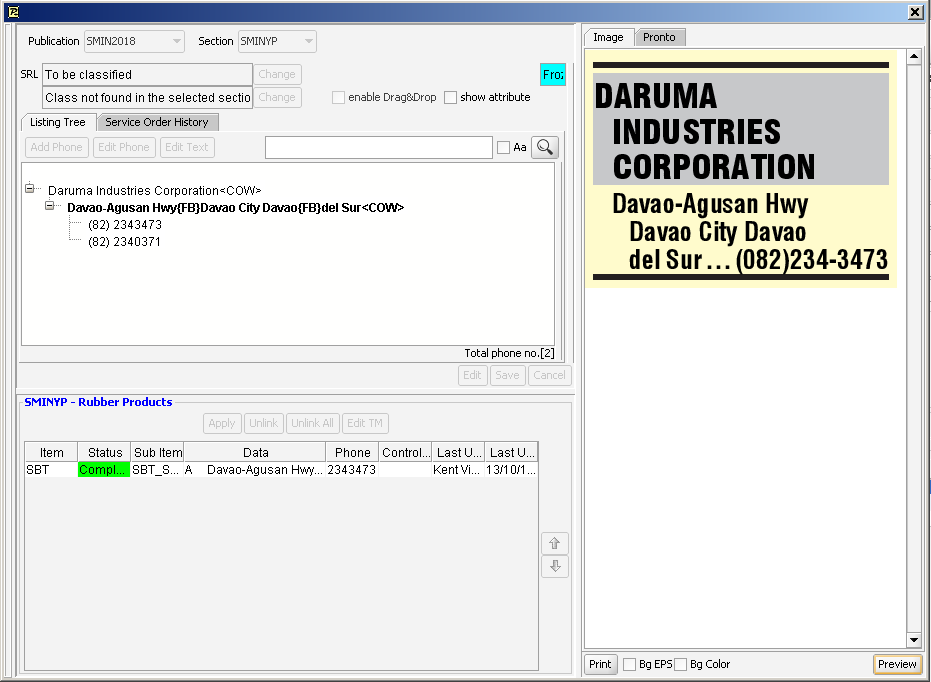Click the image panel scroll down arrow
The height and width of the screenshot is (682, 931).
914,640
